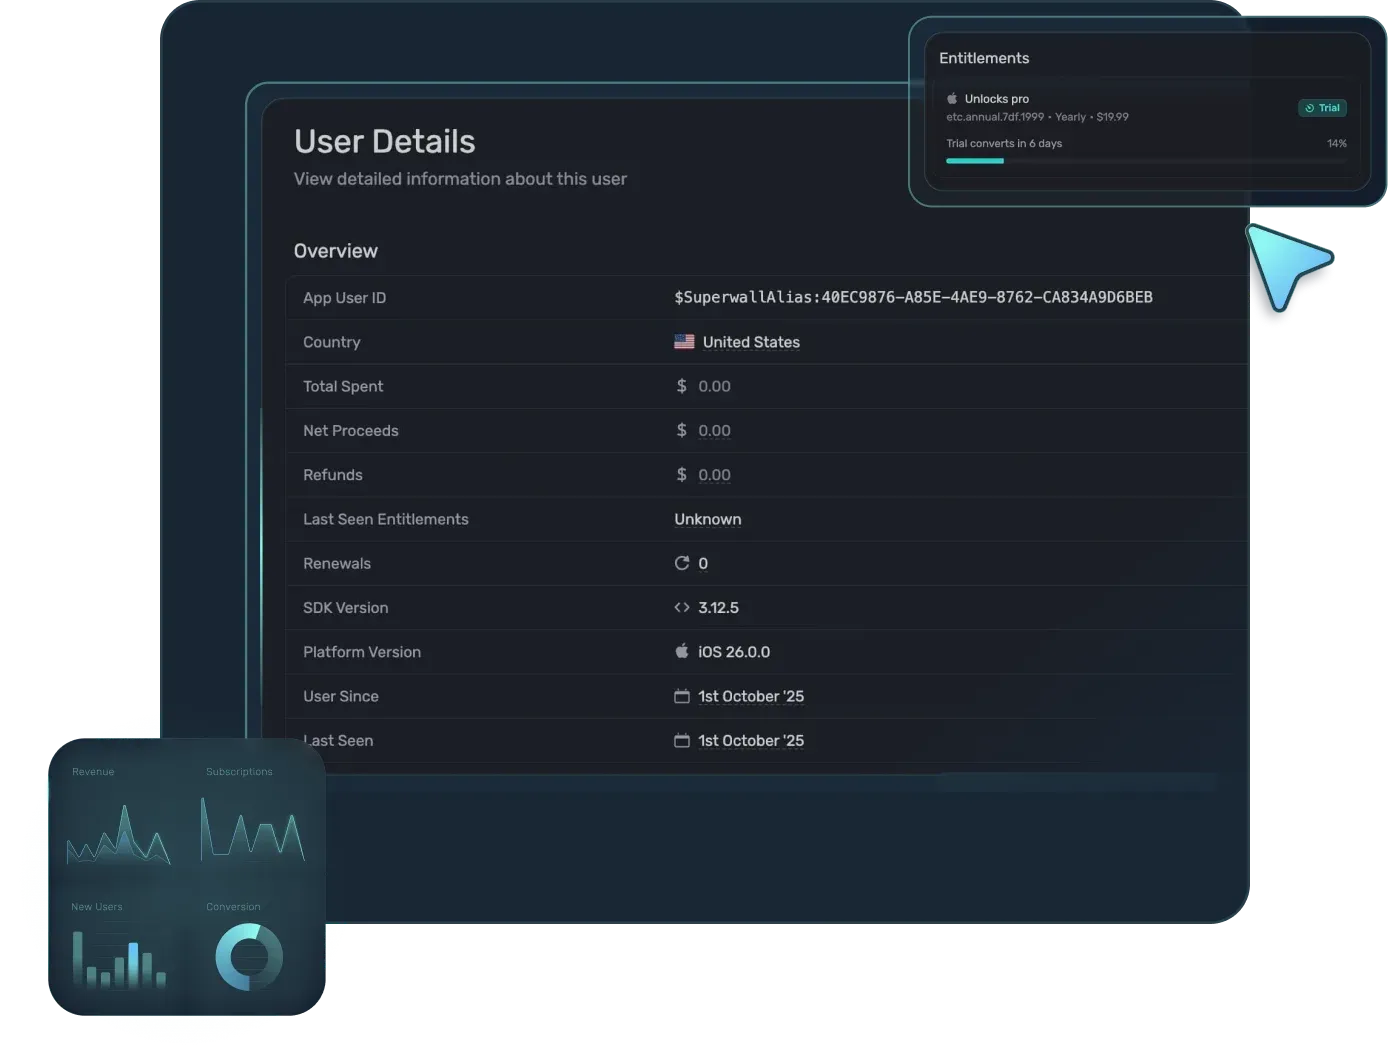Click the renewals refresh arrow icon
Image resolution: width=1388 pixels, height=1047 pixels.
pos(682,563)
